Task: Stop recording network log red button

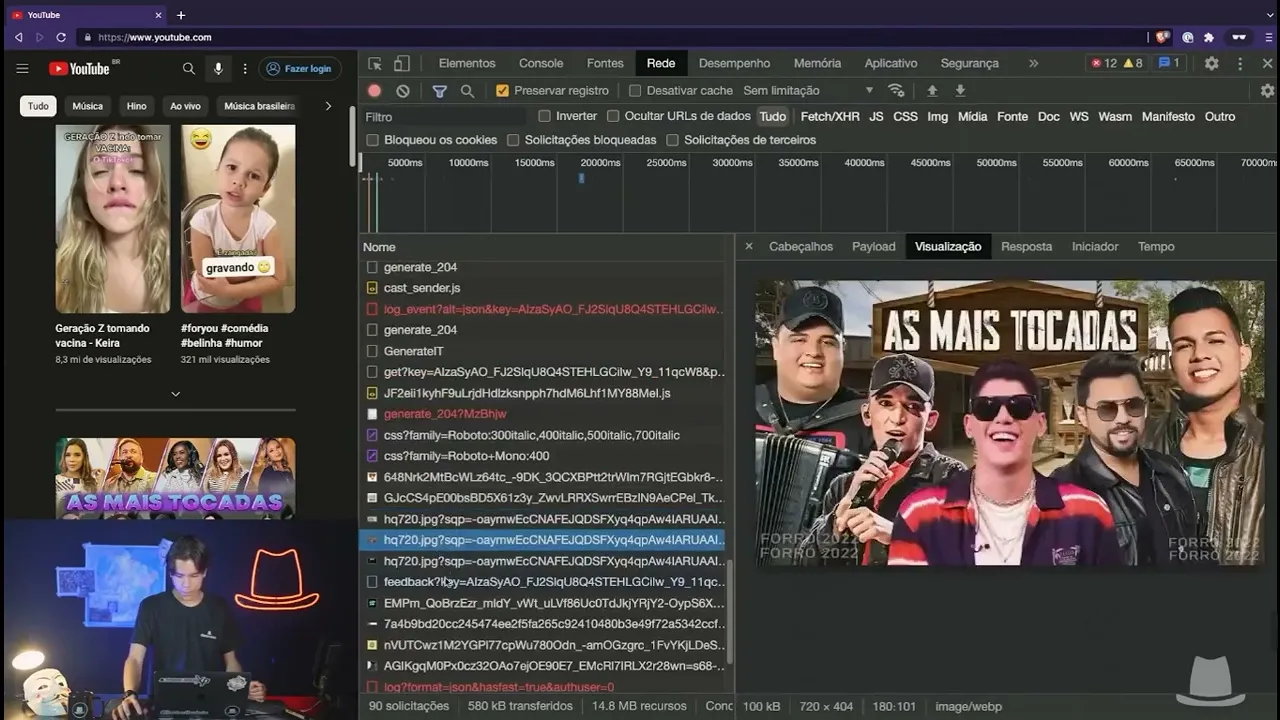Action: coord(374,90)
